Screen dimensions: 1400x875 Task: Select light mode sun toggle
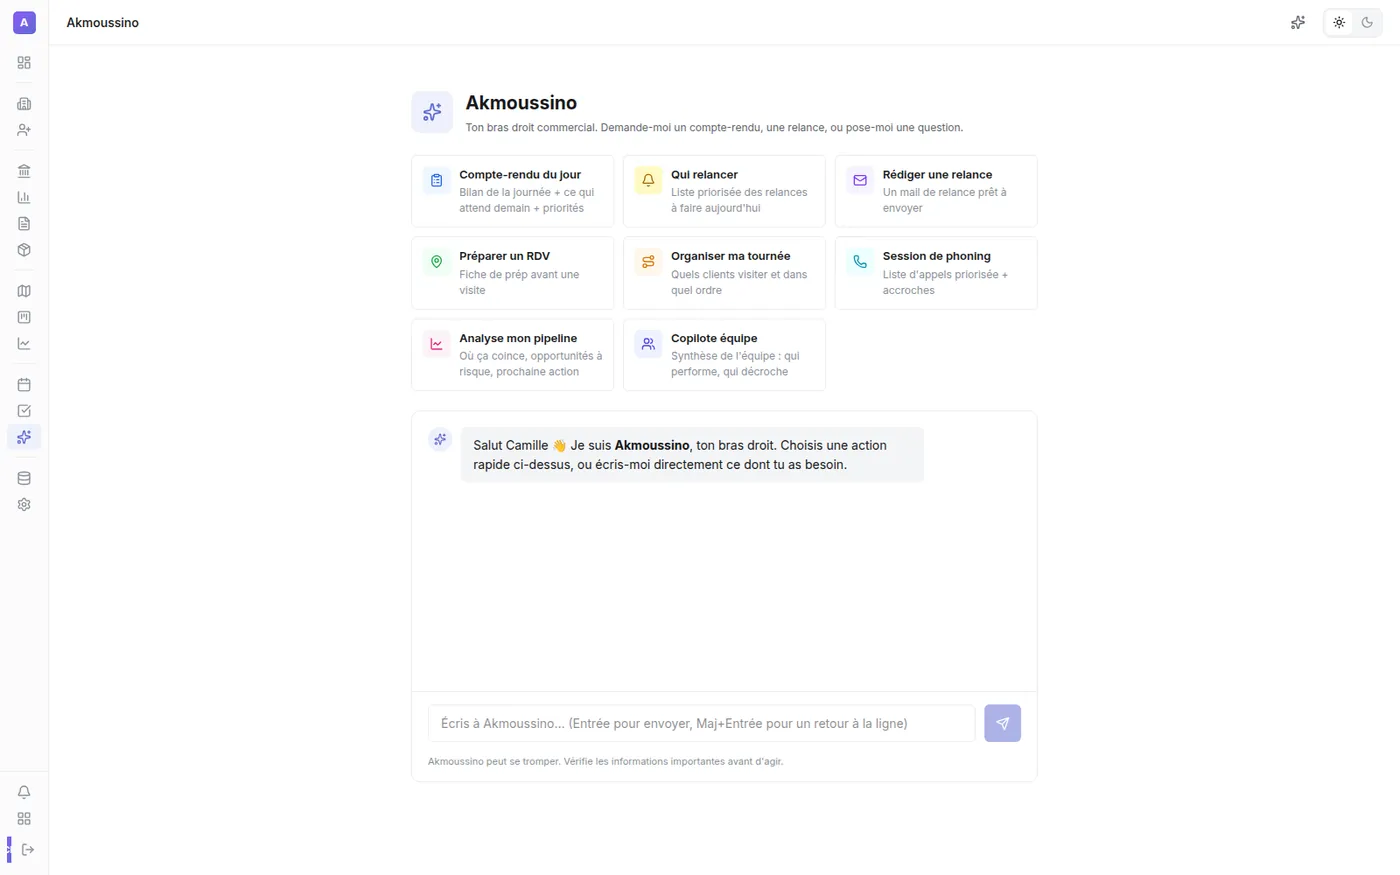(1339, 22)
